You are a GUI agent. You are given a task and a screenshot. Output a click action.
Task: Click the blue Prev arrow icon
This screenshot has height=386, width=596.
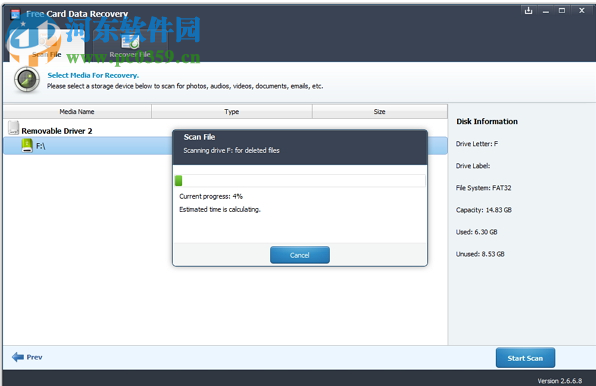click(18, 357)
